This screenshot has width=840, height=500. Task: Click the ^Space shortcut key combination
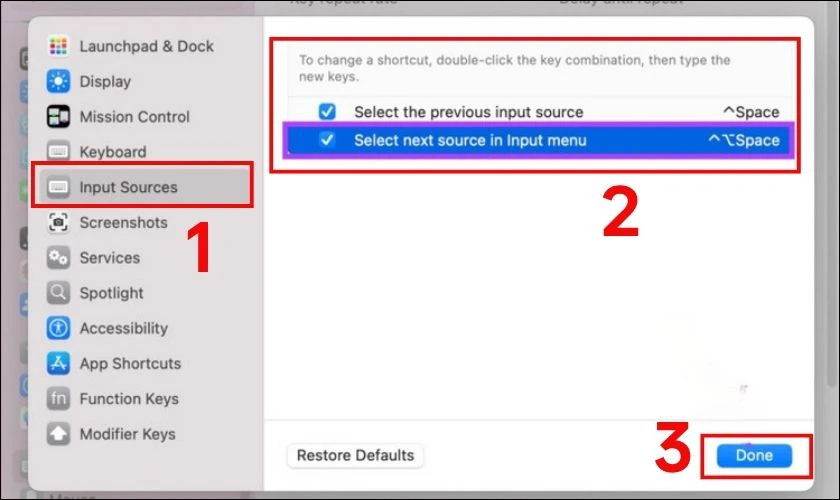[751, 111]
